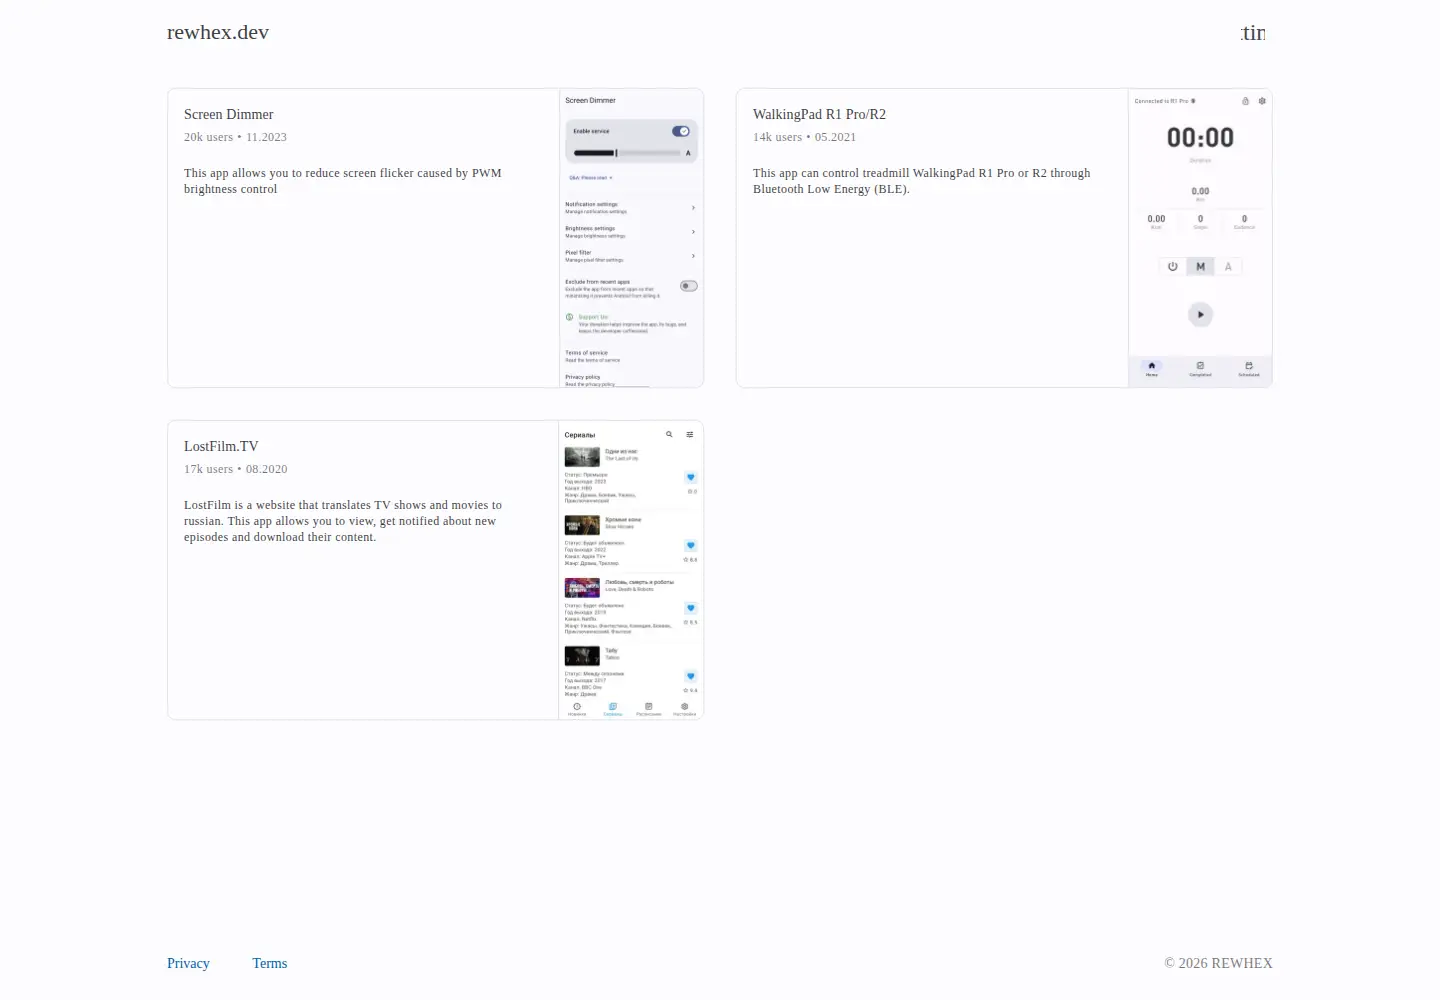Expand Notification settings chevron
Screen dimensions: 1440x1000
[693, 208]
